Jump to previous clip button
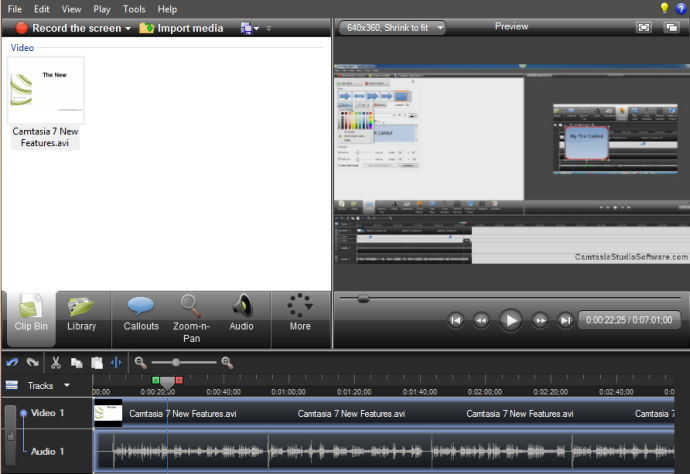The height and width of the screenshot is (474, 690). (456, 320)
